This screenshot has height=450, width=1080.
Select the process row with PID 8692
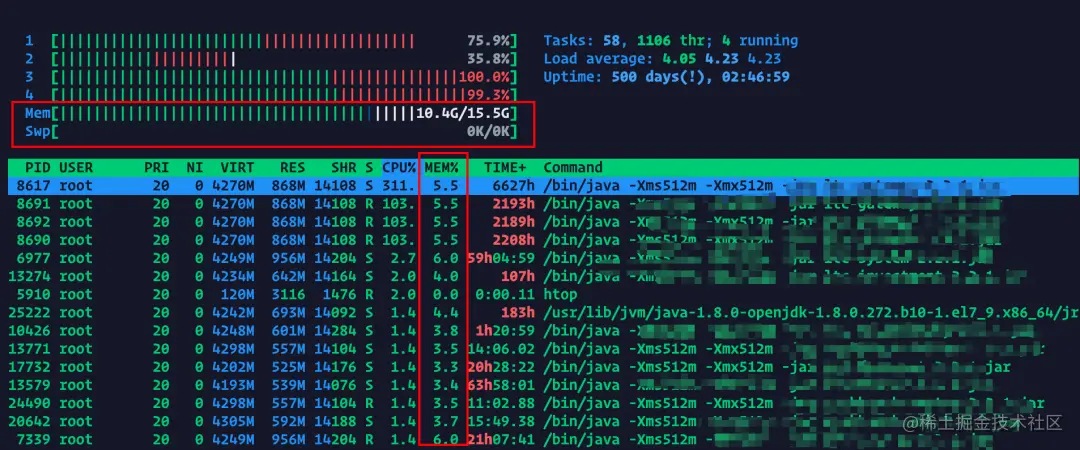click(x=544, y=222)
